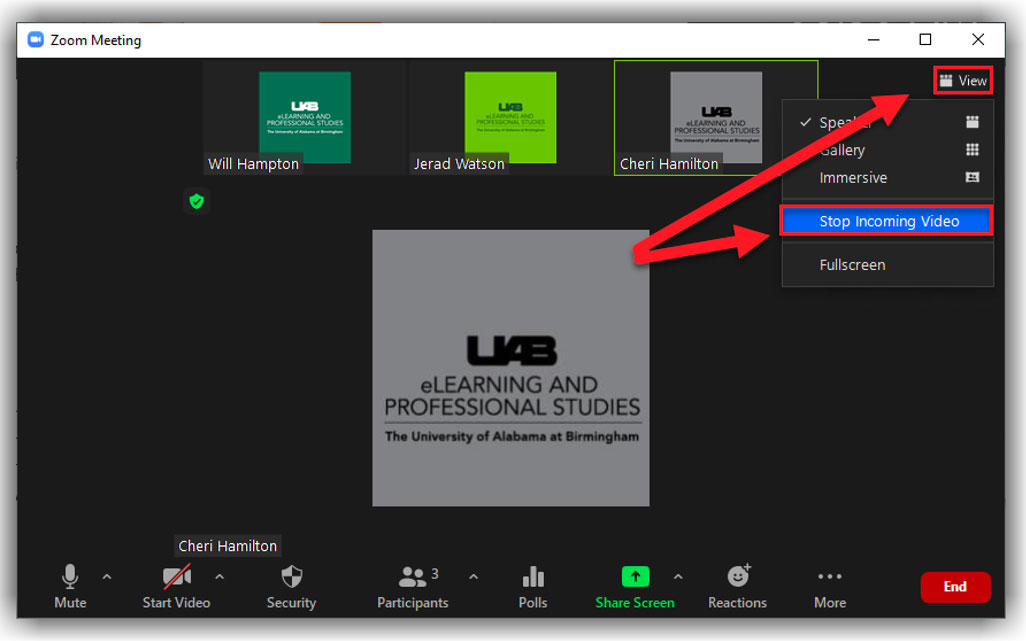
Task: Enable Stop Incoming Video
Action: coord(886,220)
